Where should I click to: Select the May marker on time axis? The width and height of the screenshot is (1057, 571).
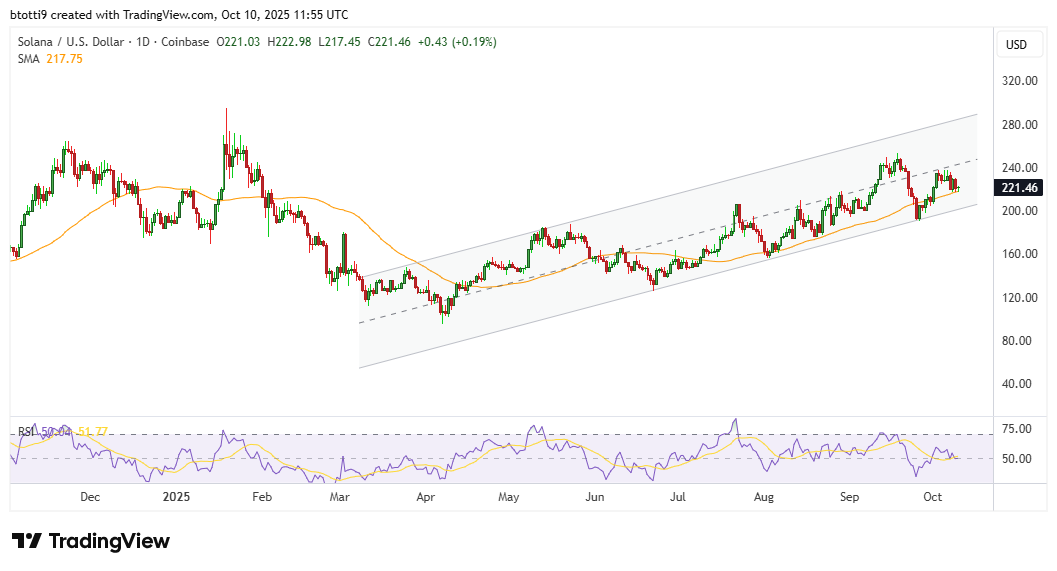click(x=509, y=496)
